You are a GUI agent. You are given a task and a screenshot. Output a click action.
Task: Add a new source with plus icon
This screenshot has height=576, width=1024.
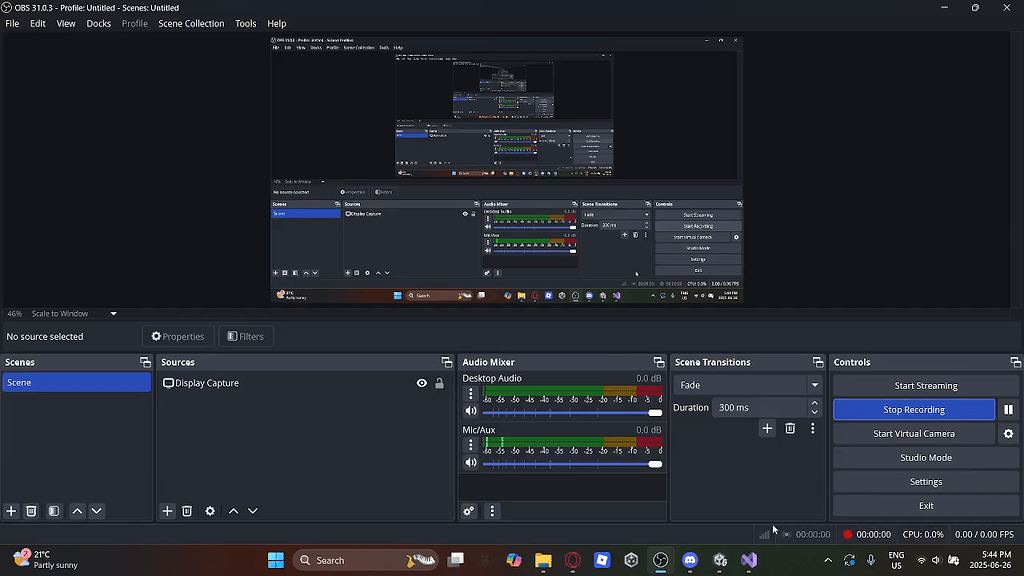(167, 511)
